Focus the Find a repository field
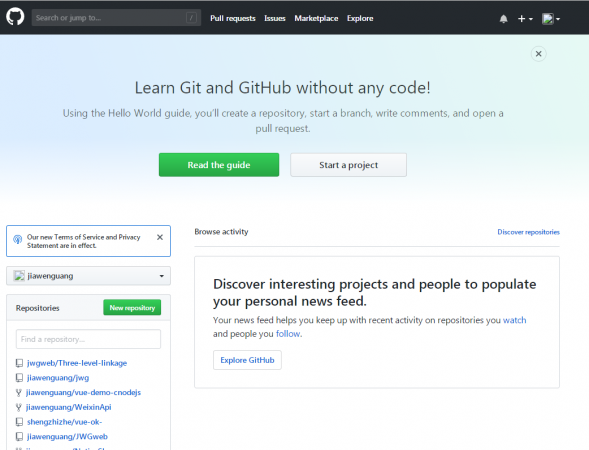This screenshot has width=589, height=450. click(88, 339)
